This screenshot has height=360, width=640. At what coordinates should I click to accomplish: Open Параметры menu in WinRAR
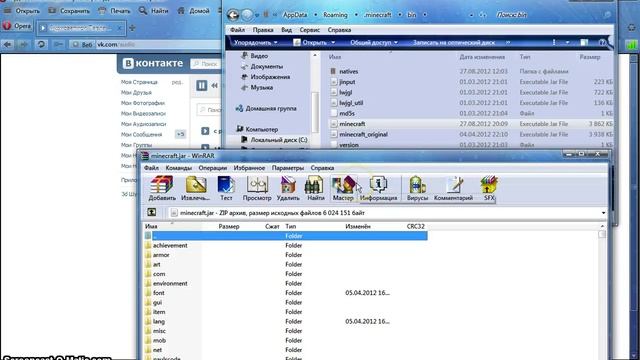pyautogui.click(x=287, y=168)
